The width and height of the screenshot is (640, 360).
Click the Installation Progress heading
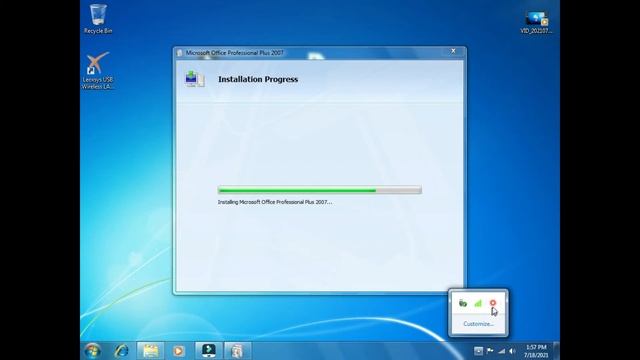[x=258, y=79]
